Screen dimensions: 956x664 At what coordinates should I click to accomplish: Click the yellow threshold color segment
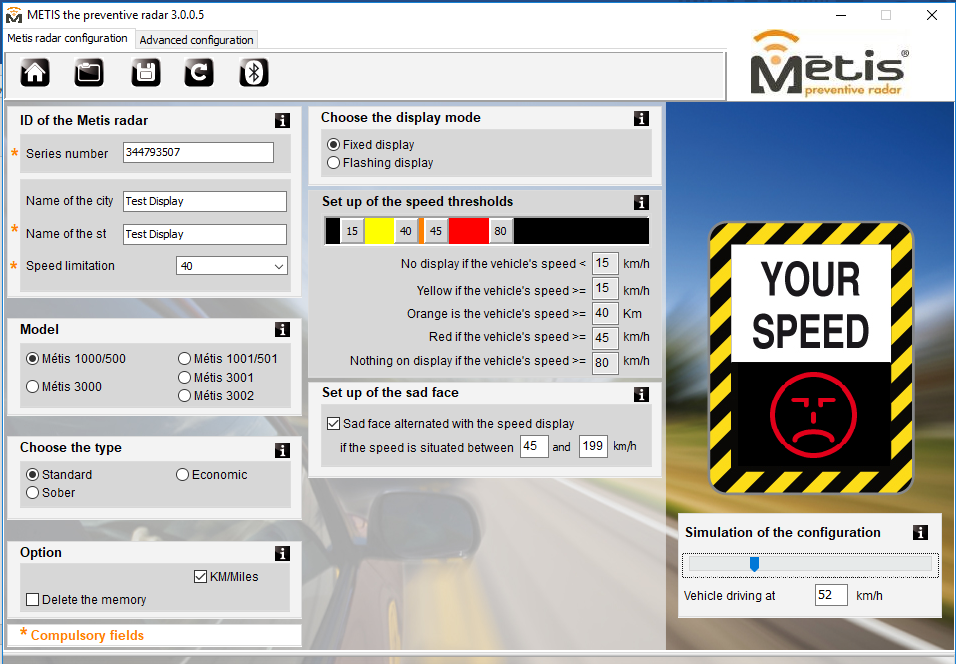[378, 231]
